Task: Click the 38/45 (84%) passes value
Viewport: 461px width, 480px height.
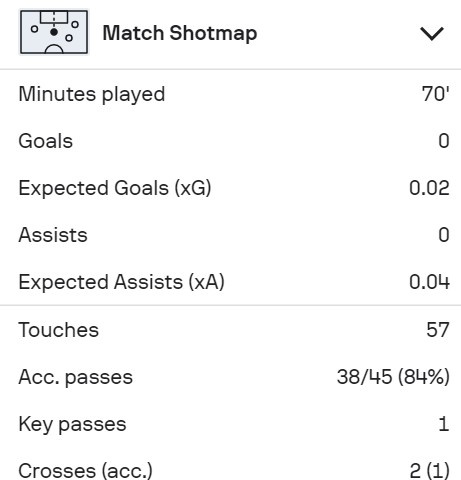Action: [x=393, y=377]
